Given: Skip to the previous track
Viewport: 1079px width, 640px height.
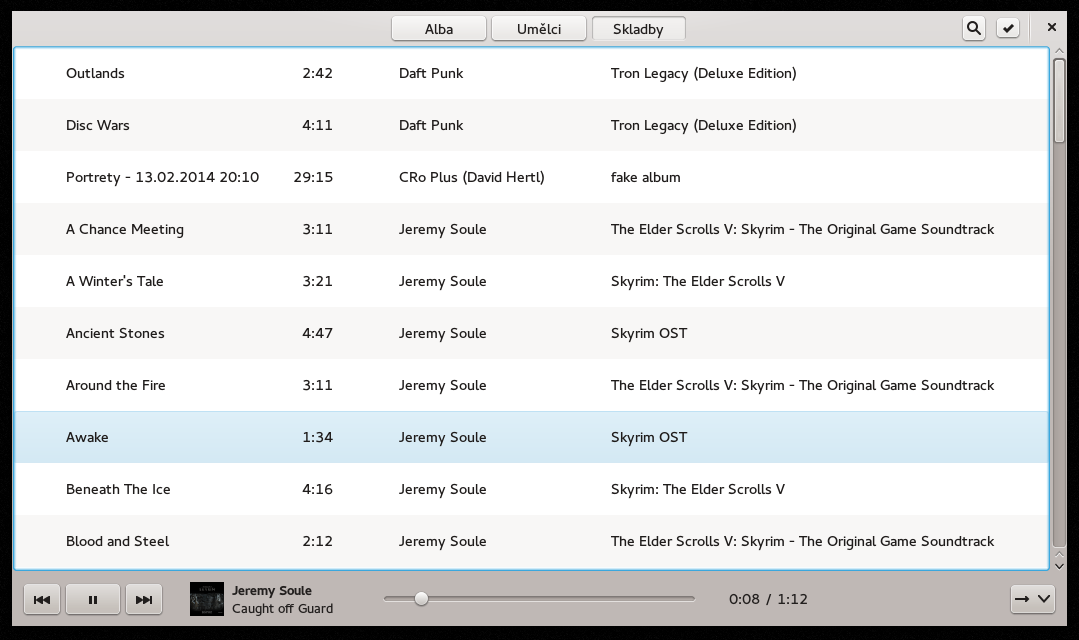Looking at the screenshot, I should click(42, 599).
